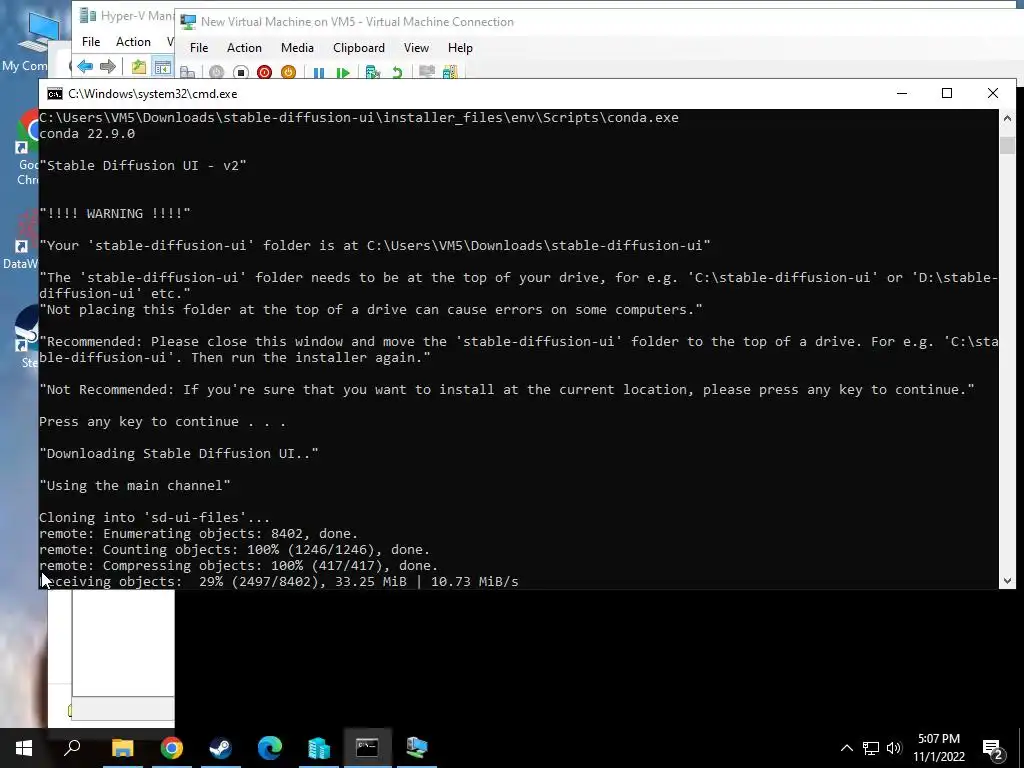Click the "Receiving objects: 29%" progress line
Viewport: 1024px width, 768px height.
coord(279,581)
